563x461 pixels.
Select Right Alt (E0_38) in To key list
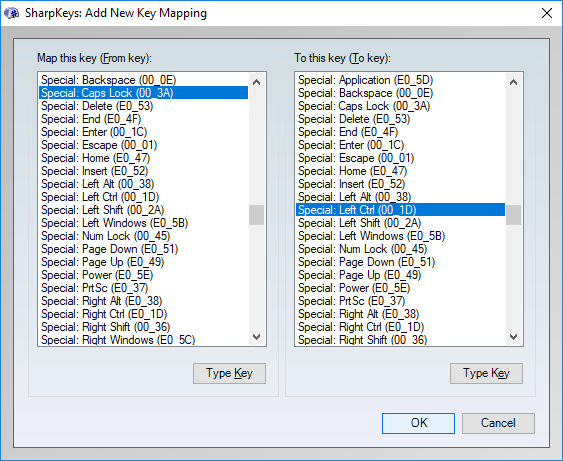[400, 314]
